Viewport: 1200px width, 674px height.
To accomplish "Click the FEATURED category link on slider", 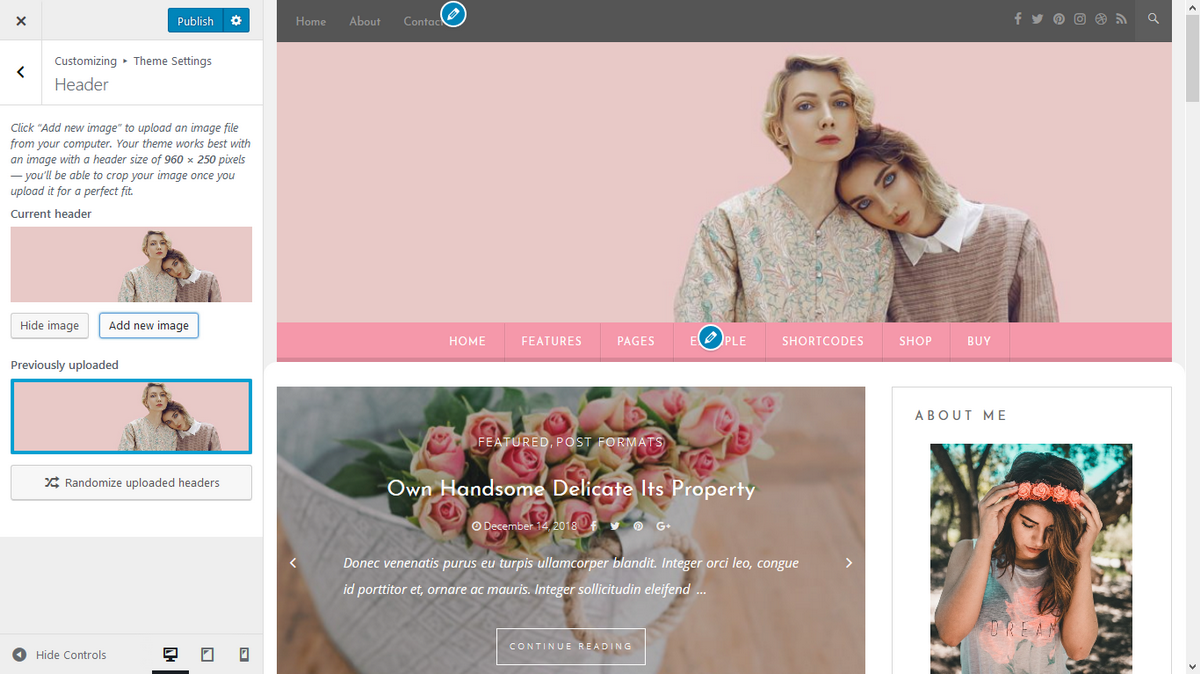I will pos(513,441).
